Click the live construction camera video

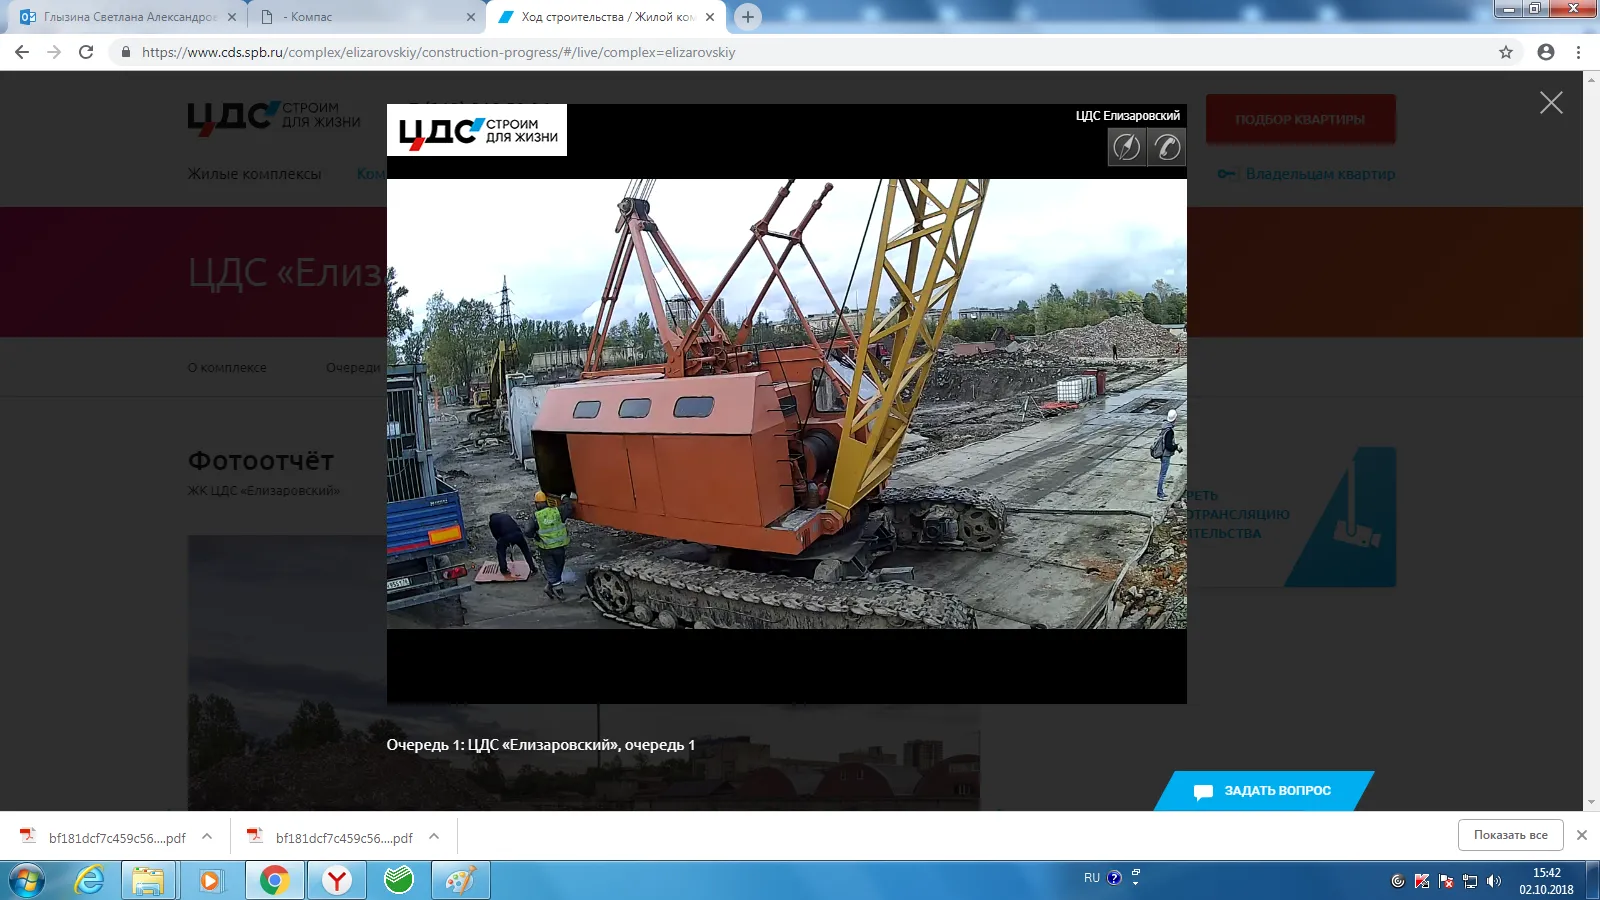point(787,404)
